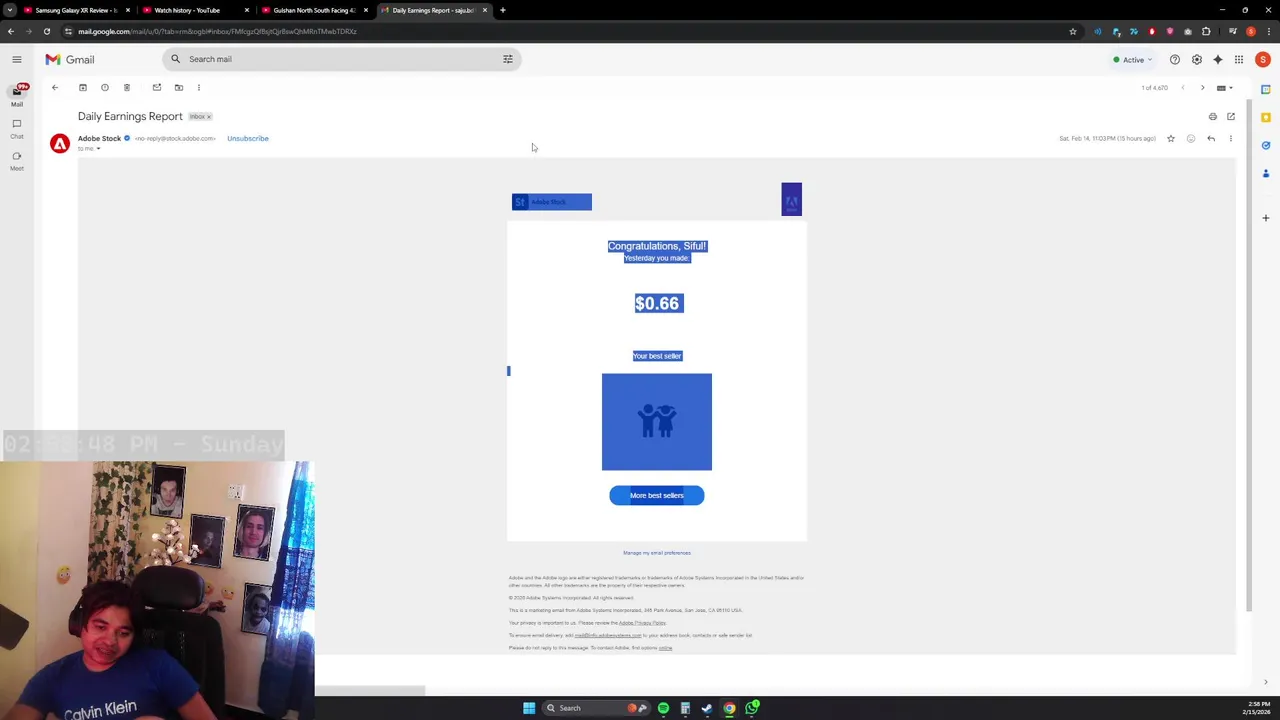Viewport: 1280px width, 720px height.
Task: Click the Adobe Stock sender avatar
Action: tap(60, 144)
